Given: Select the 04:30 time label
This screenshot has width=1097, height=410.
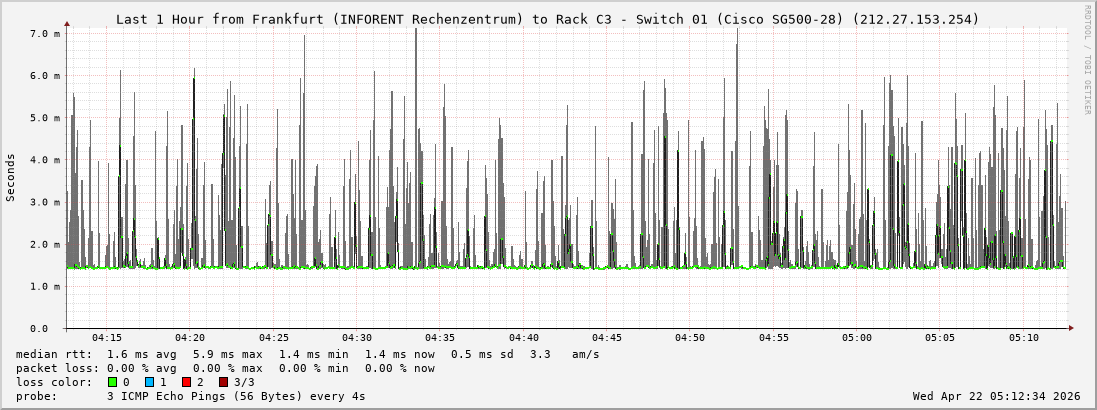Looking at the screenshot, I should (356, 338).
